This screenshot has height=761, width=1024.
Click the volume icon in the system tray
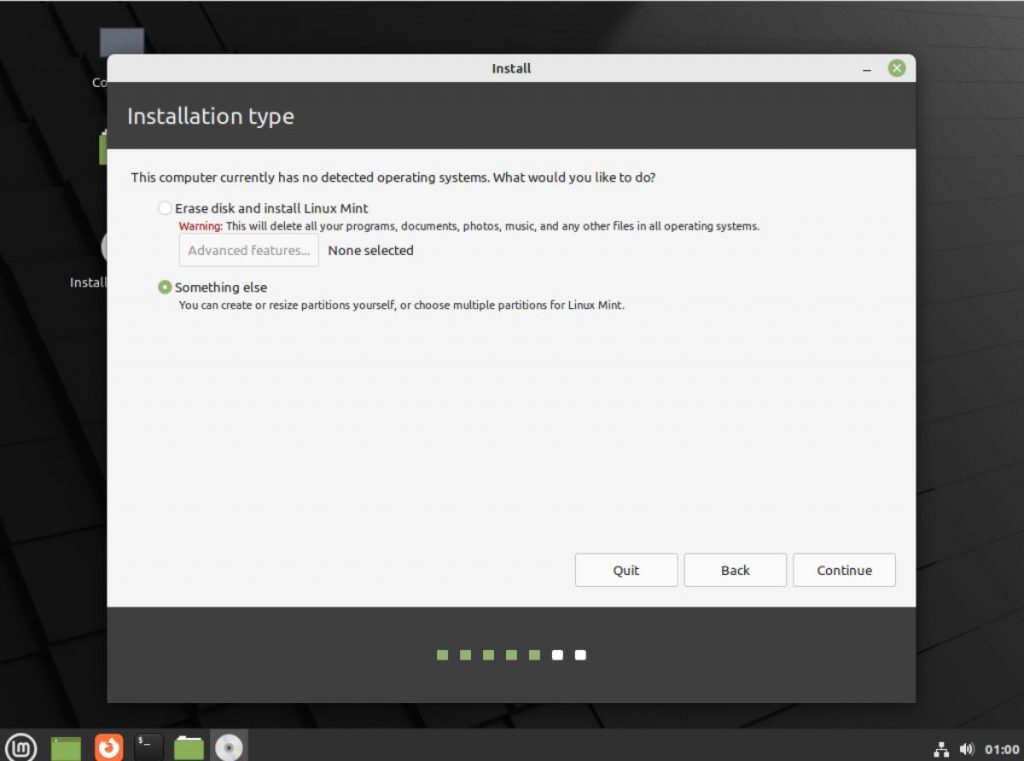(x=967, y=748)
